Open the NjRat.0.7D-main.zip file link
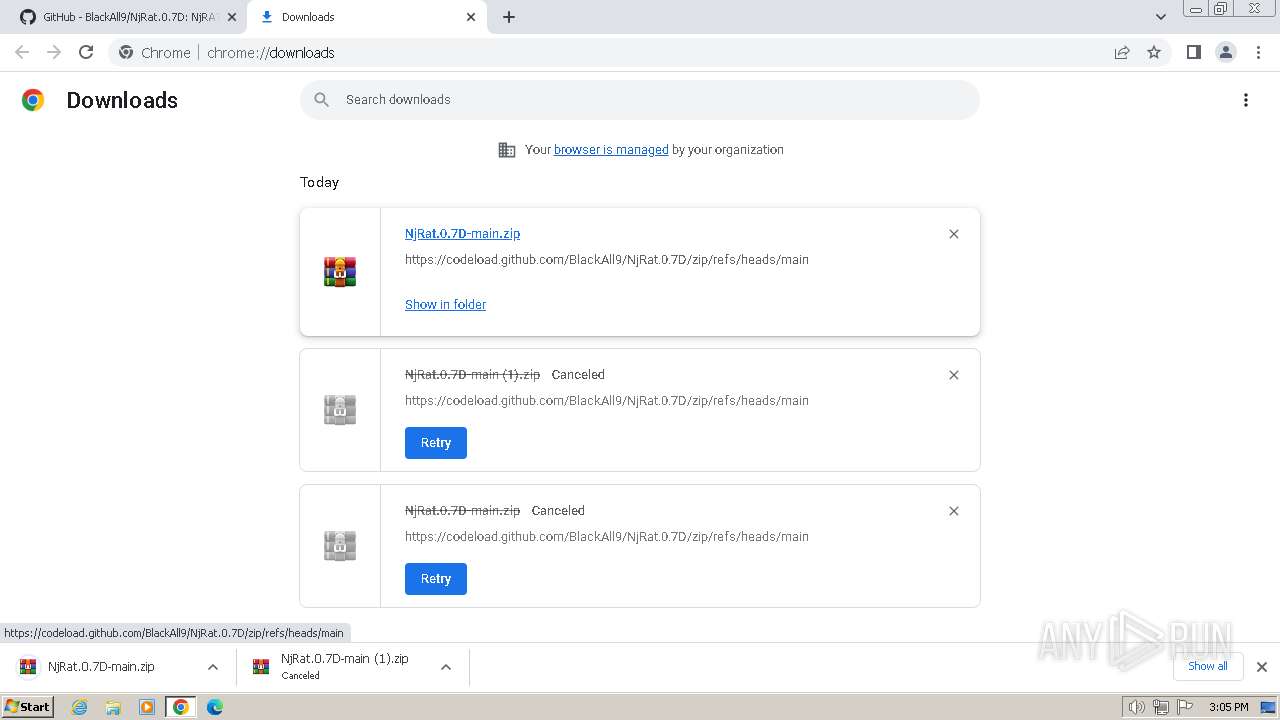 [462, 233]
